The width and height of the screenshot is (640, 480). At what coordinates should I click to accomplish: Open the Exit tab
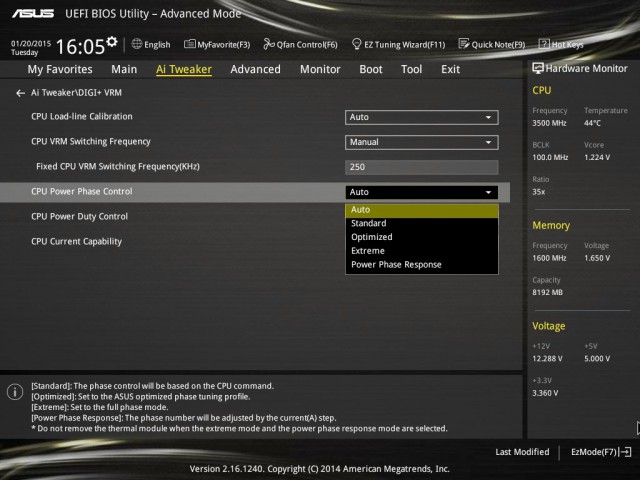(x=450, y=69)
